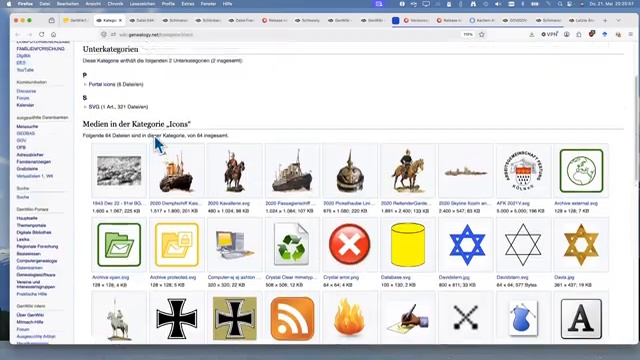Open the YouTube sidebar link

pos(25,70)
